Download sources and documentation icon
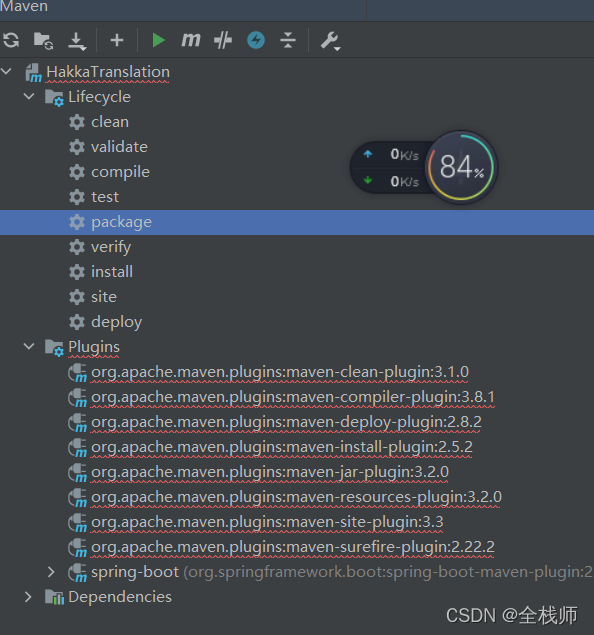 77,41
